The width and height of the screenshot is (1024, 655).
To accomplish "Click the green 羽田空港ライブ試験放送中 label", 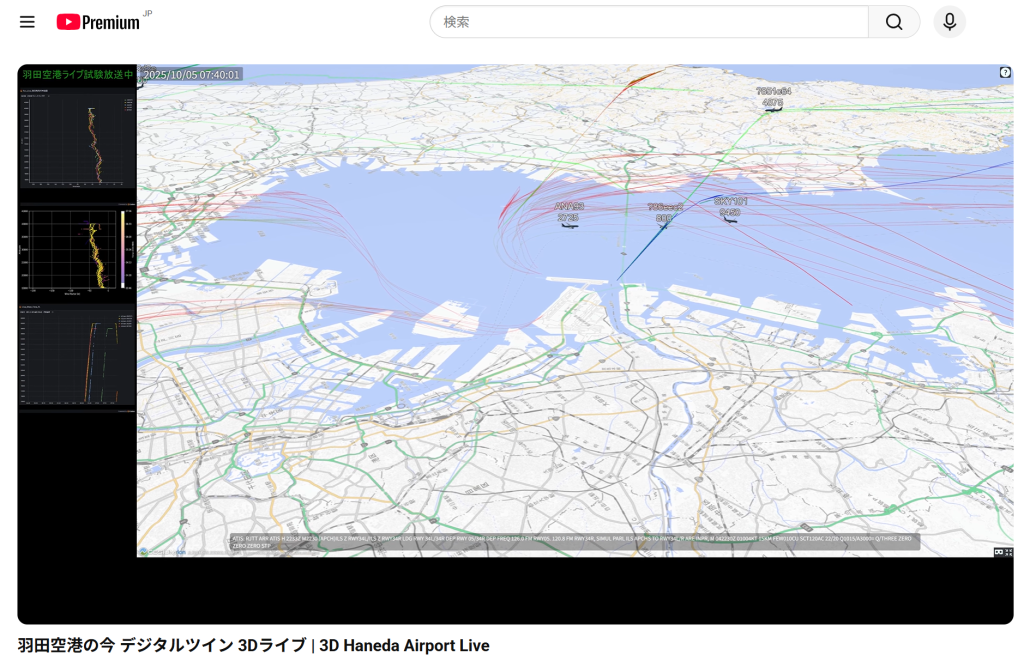I will [78, 75].
